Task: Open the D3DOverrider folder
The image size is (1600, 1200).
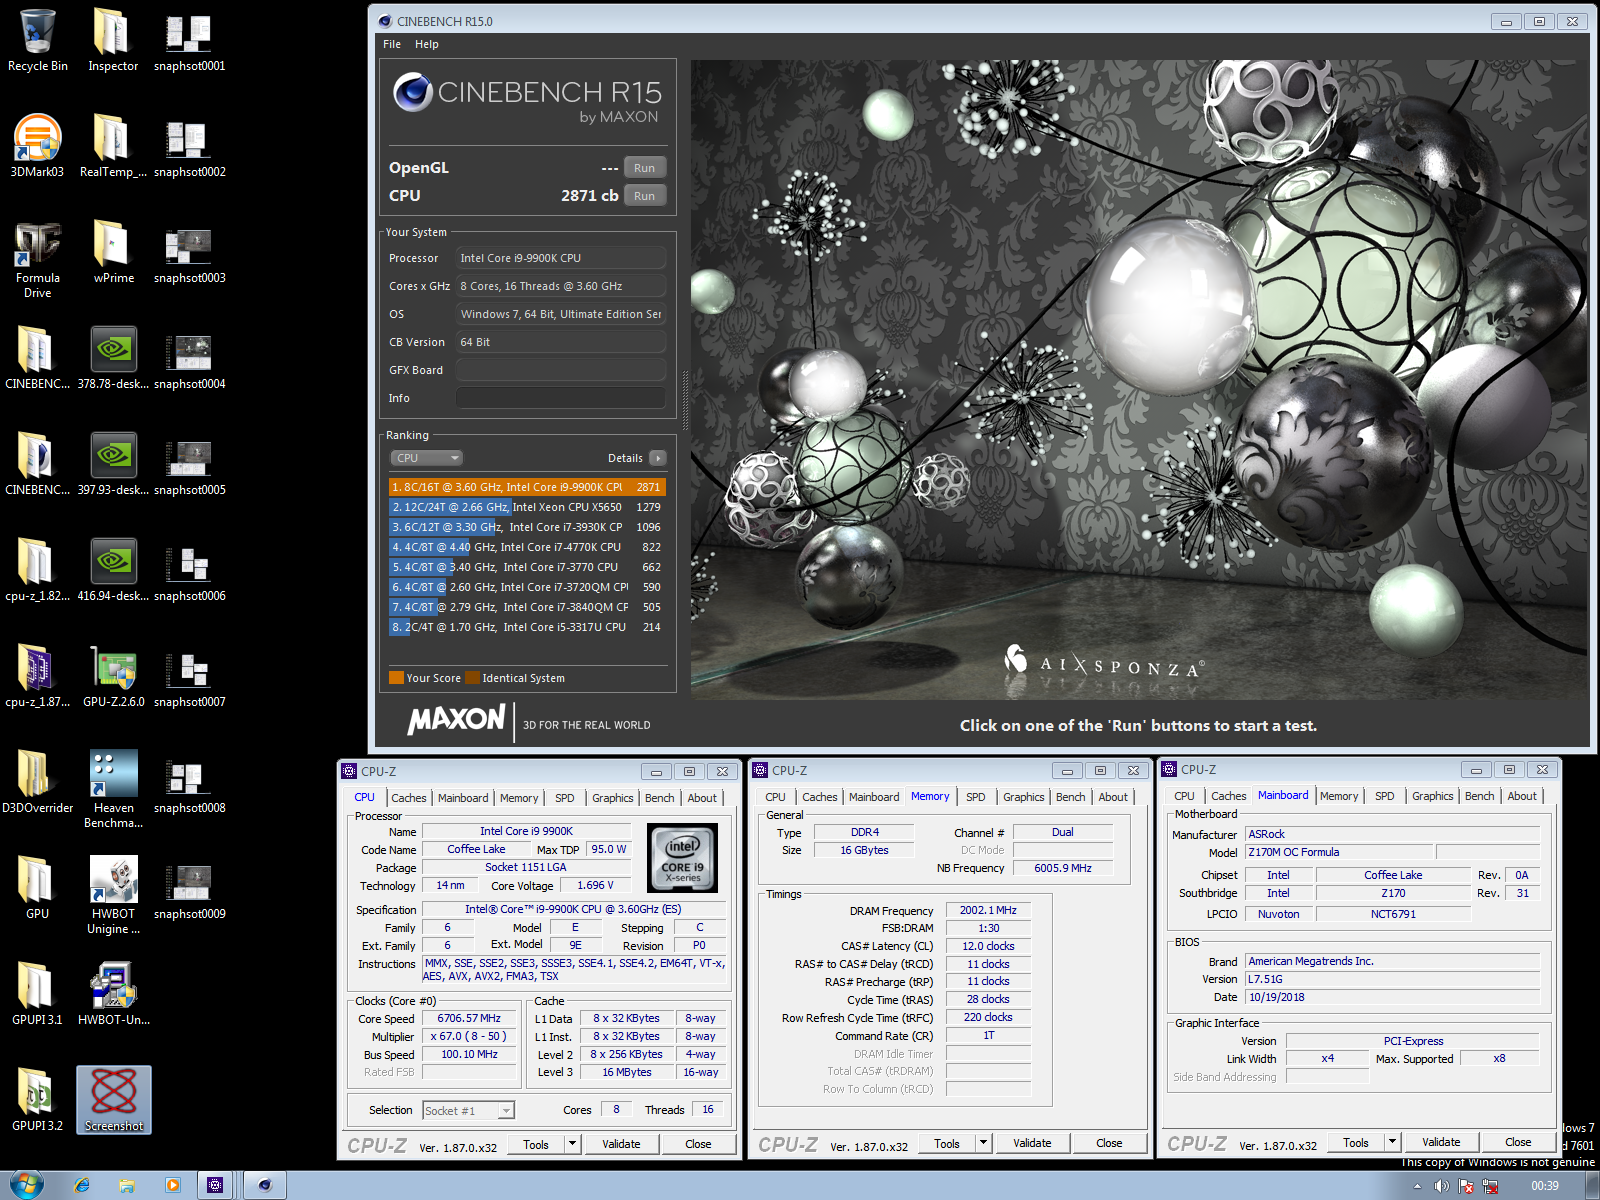Action: (38, 782)
